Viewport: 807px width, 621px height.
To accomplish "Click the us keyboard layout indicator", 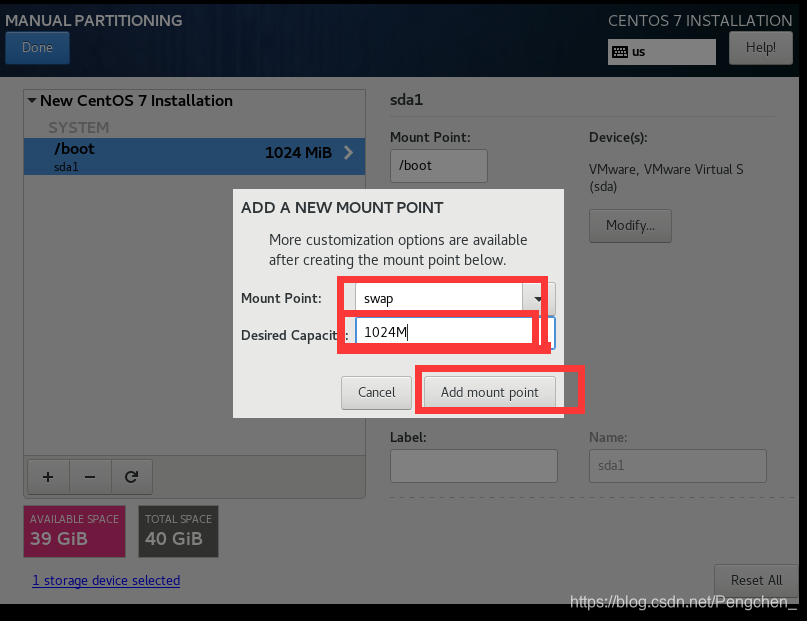I will (x=661, y=52).
